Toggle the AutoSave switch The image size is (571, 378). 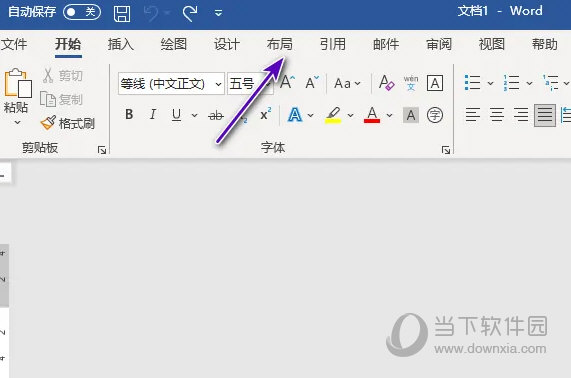coord(82,12)
